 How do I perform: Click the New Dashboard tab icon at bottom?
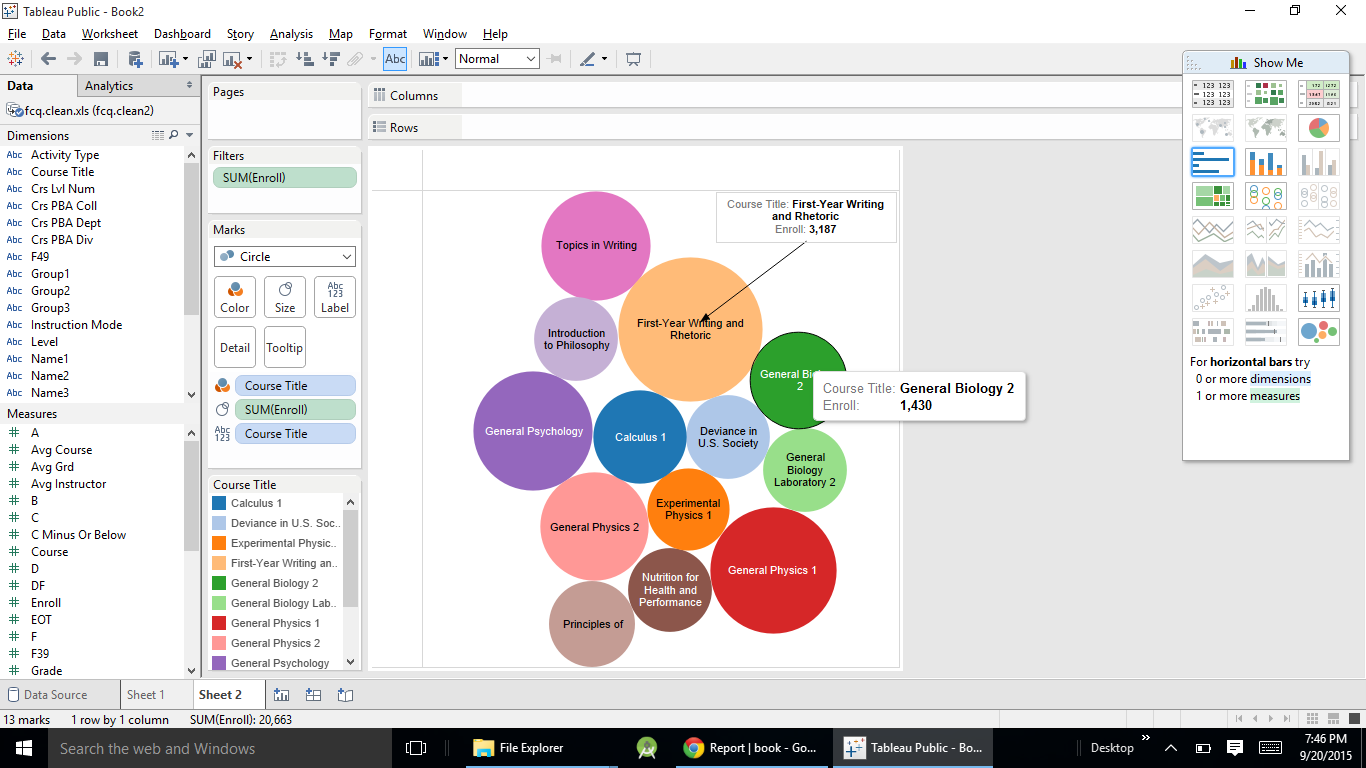pos(313,695)
